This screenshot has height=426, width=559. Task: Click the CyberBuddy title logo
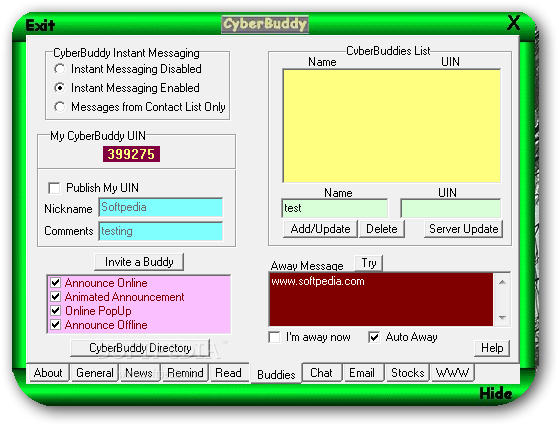coord(265,24)
